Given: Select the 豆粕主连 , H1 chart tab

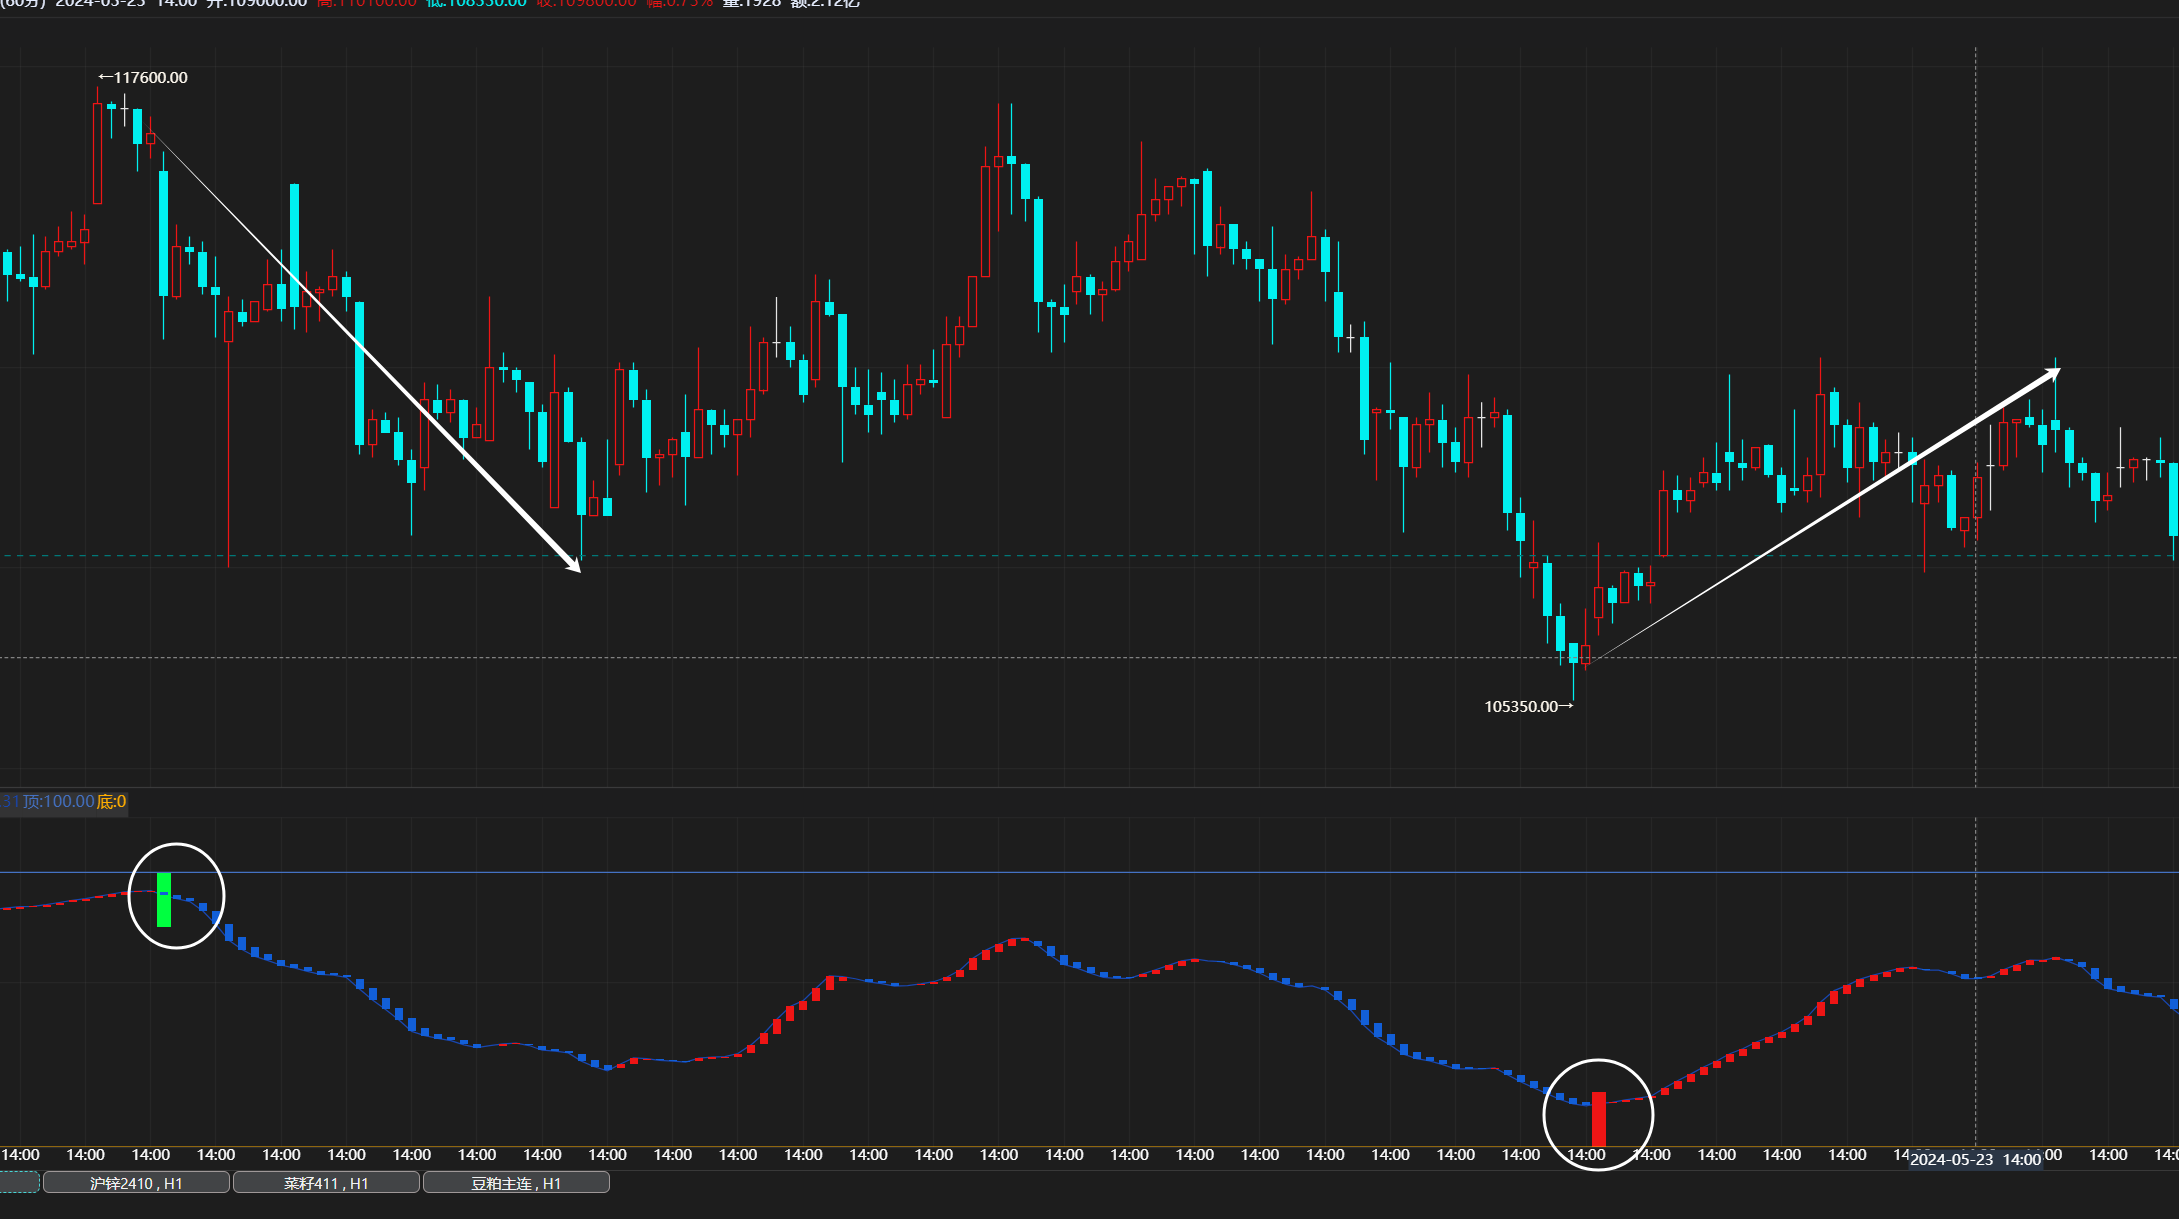Looking at the screenshot, I should (516, 1183).
